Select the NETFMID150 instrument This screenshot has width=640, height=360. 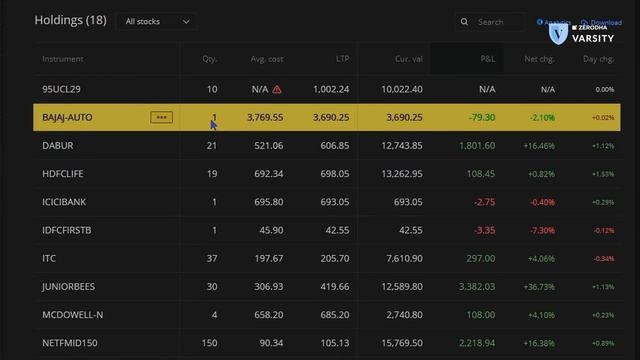[70, 343]
